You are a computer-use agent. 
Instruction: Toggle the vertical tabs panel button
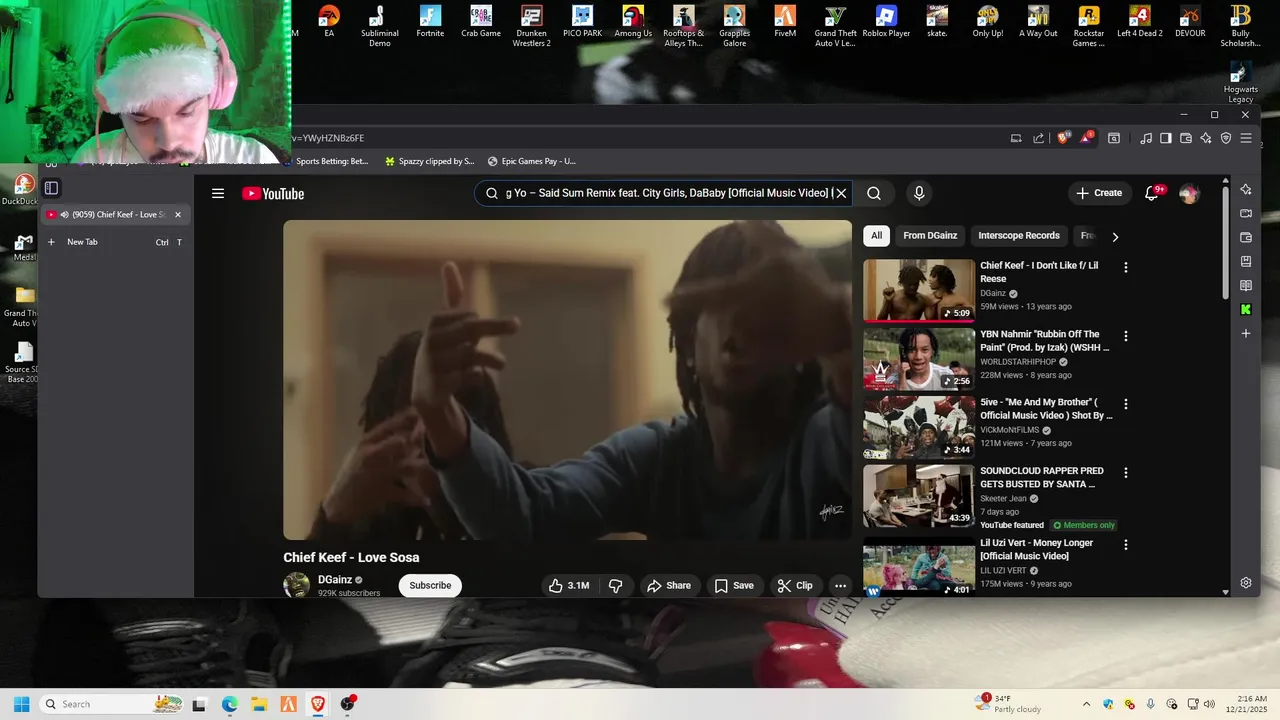[52, 187]
